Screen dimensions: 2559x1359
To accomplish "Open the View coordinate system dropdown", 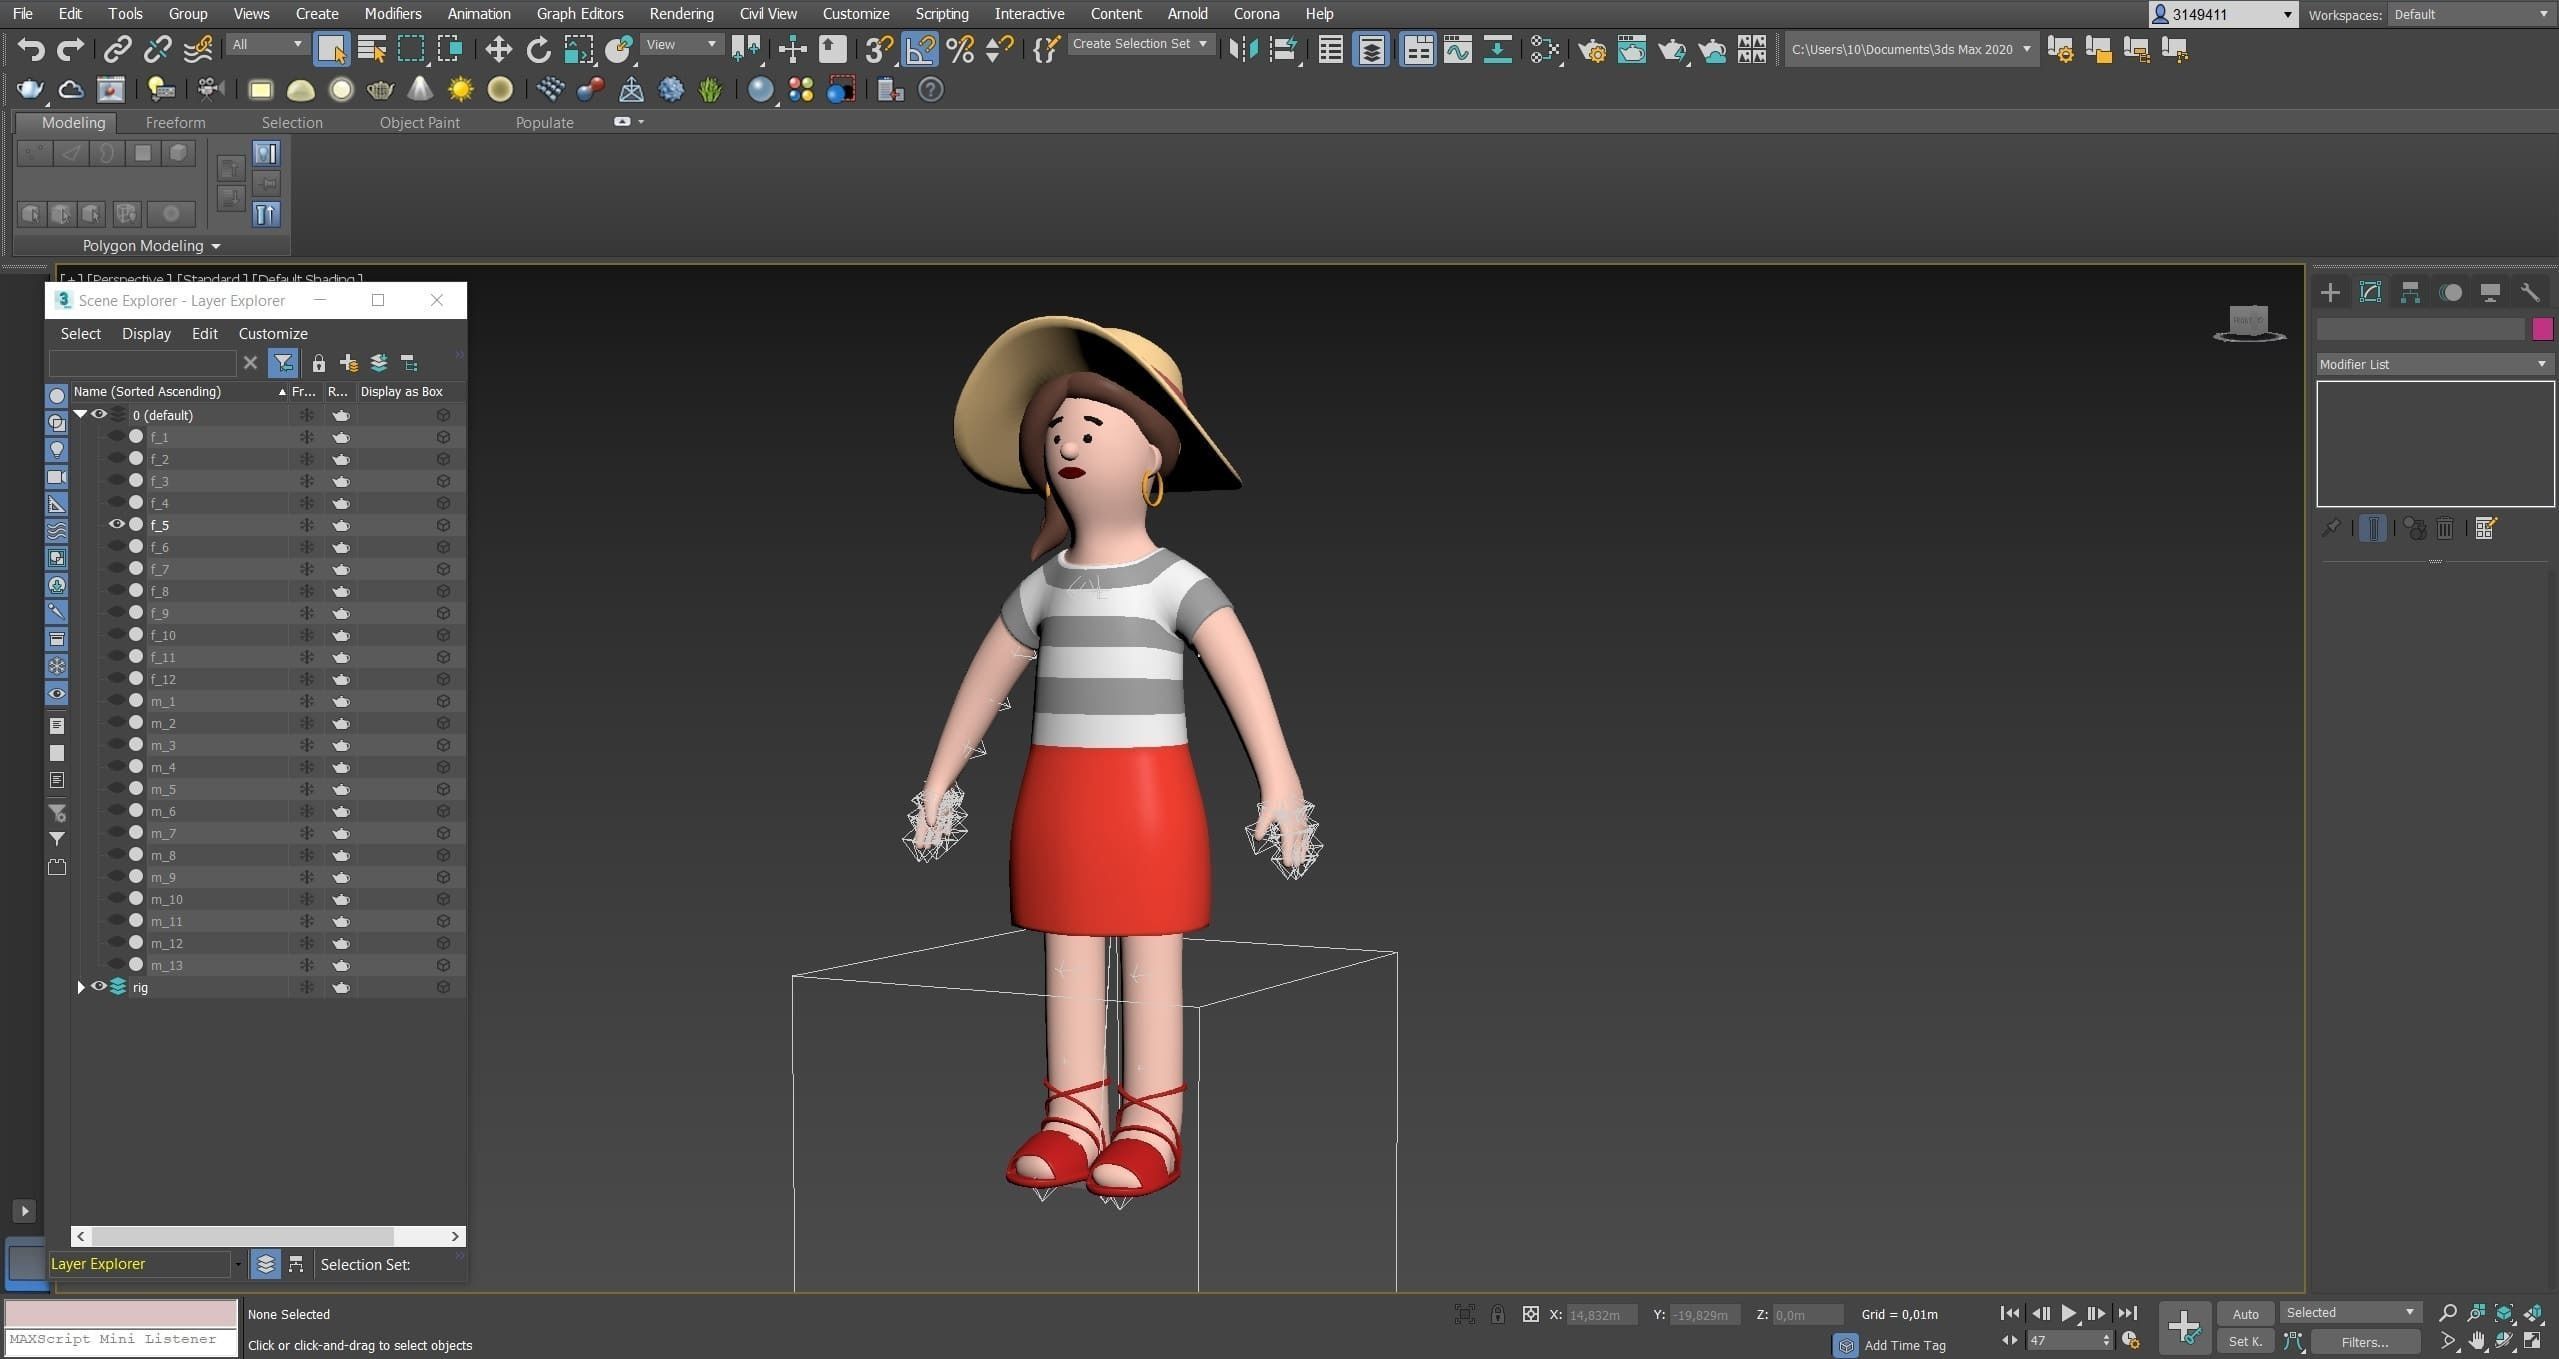I will click(x=681, y=44).
